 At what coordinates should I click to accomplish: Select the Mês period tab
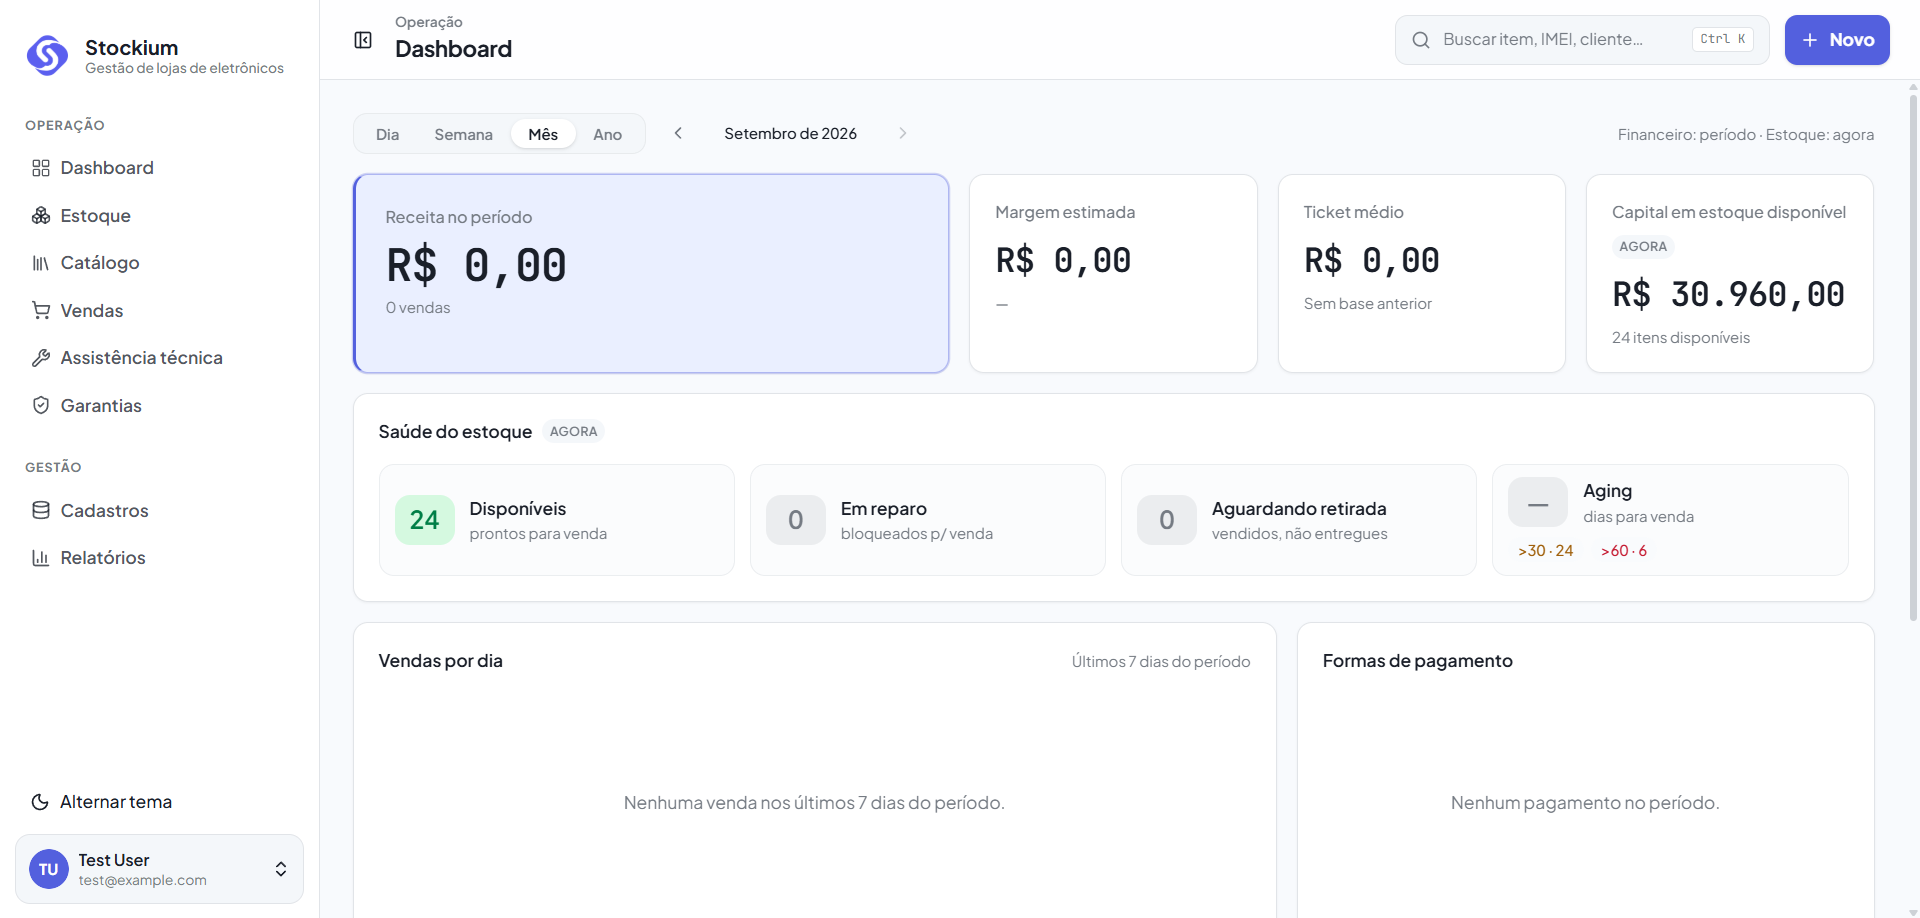click(x=543, y=134)
